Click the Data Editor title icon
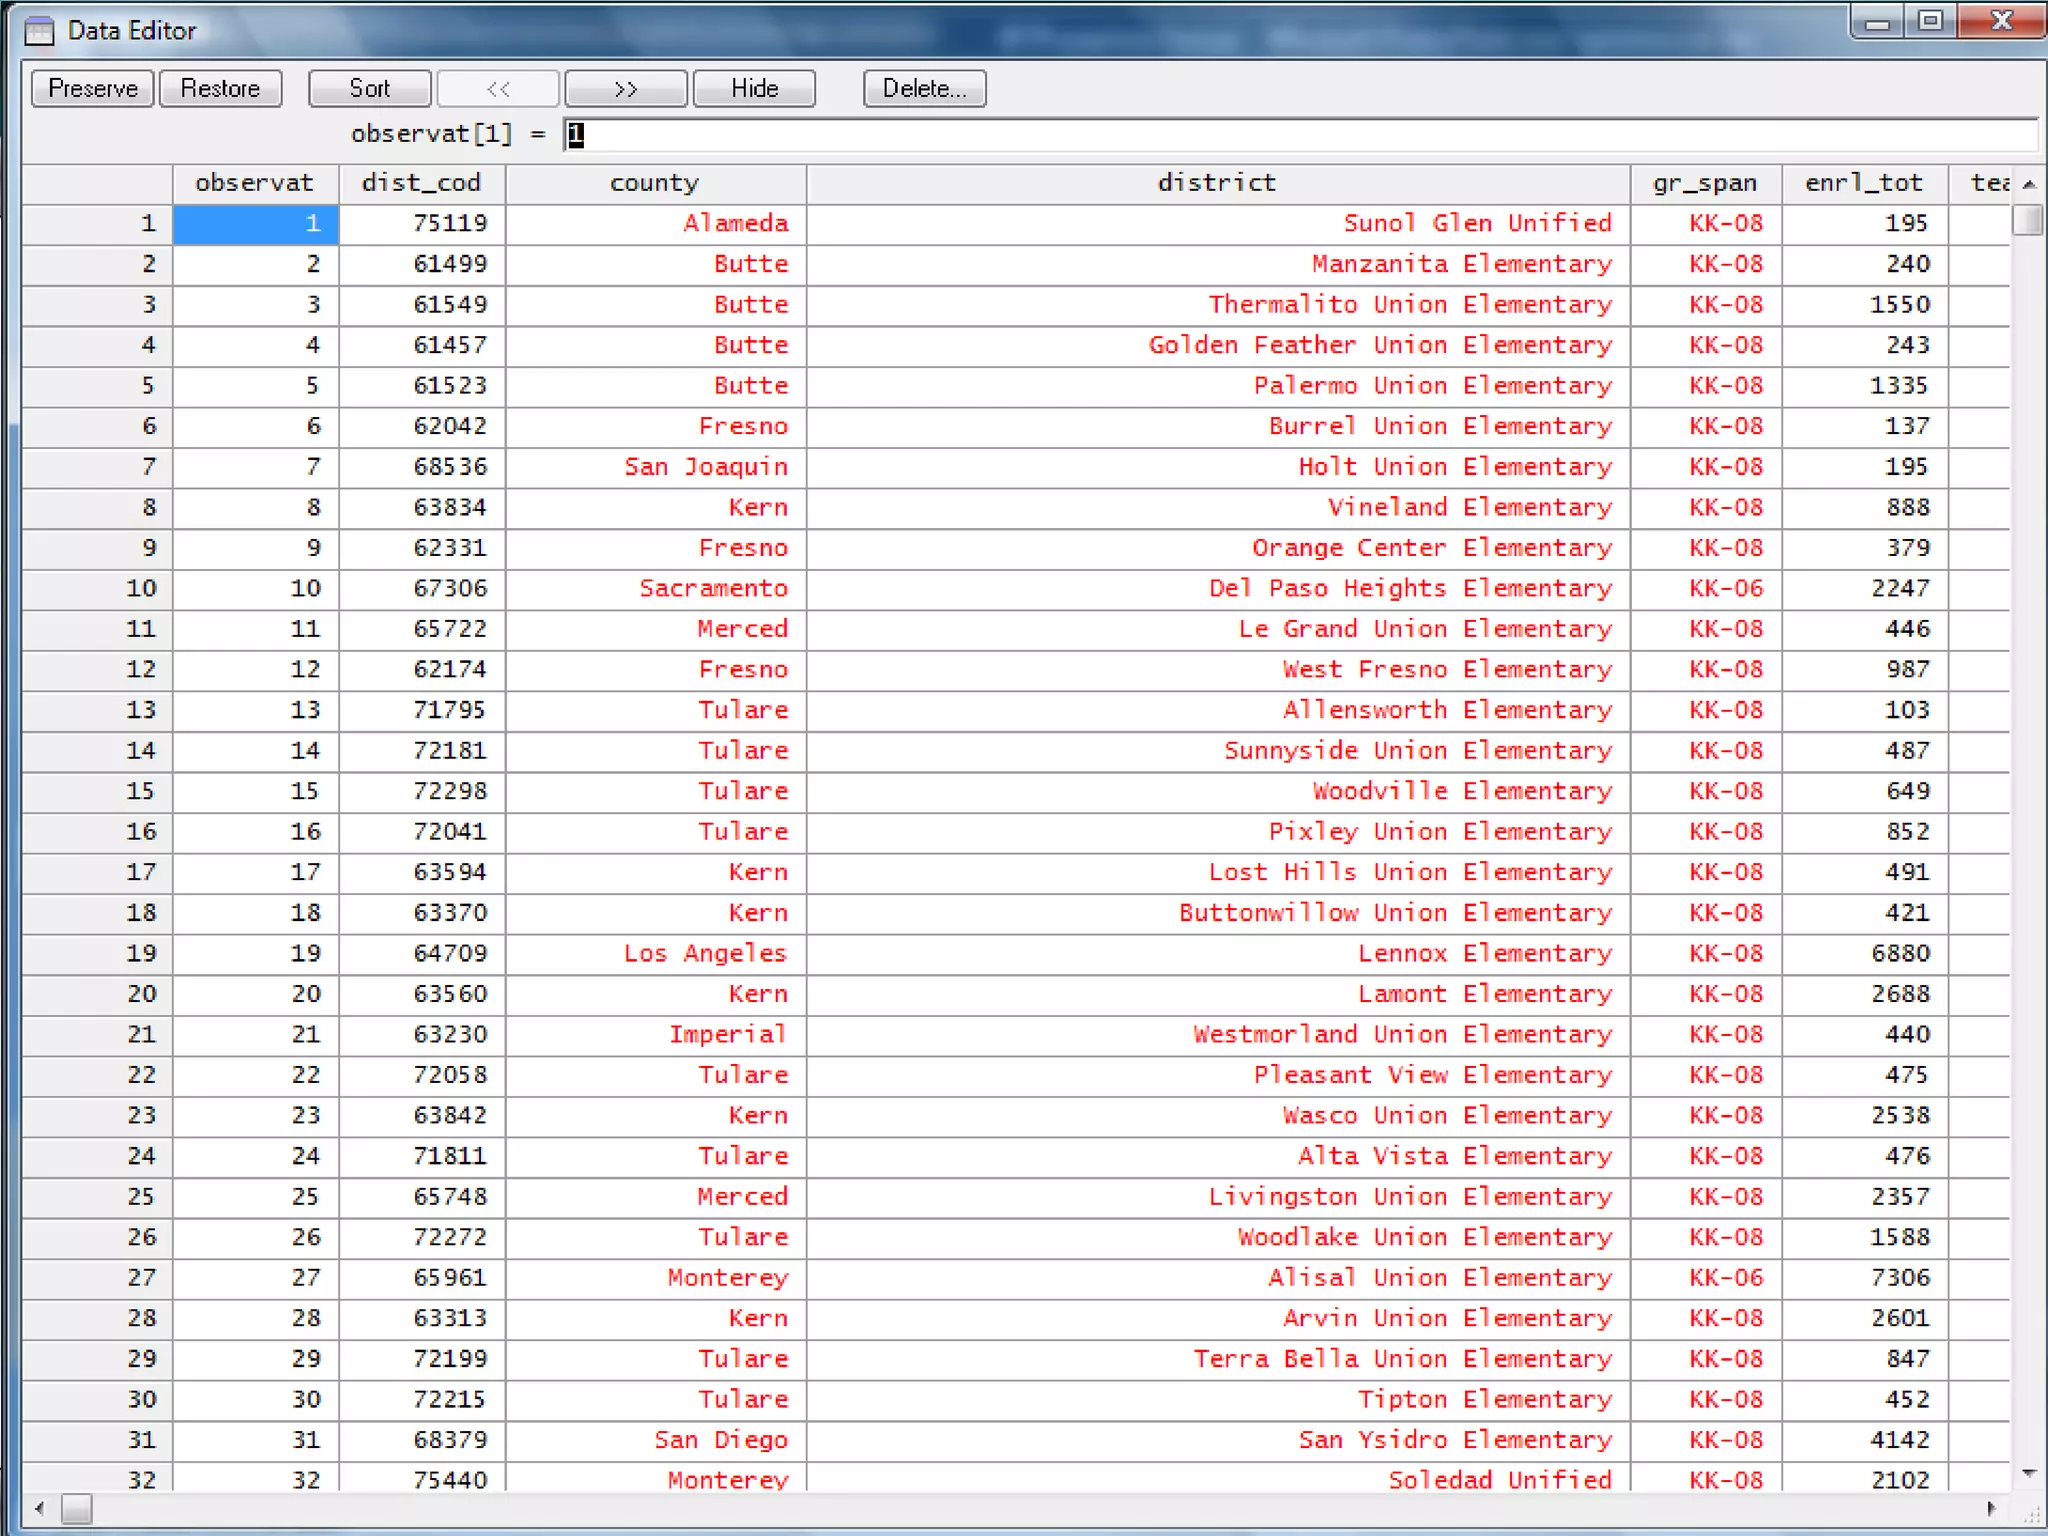The height and width of the screenshot is (1536, 2048). (39, 30)
